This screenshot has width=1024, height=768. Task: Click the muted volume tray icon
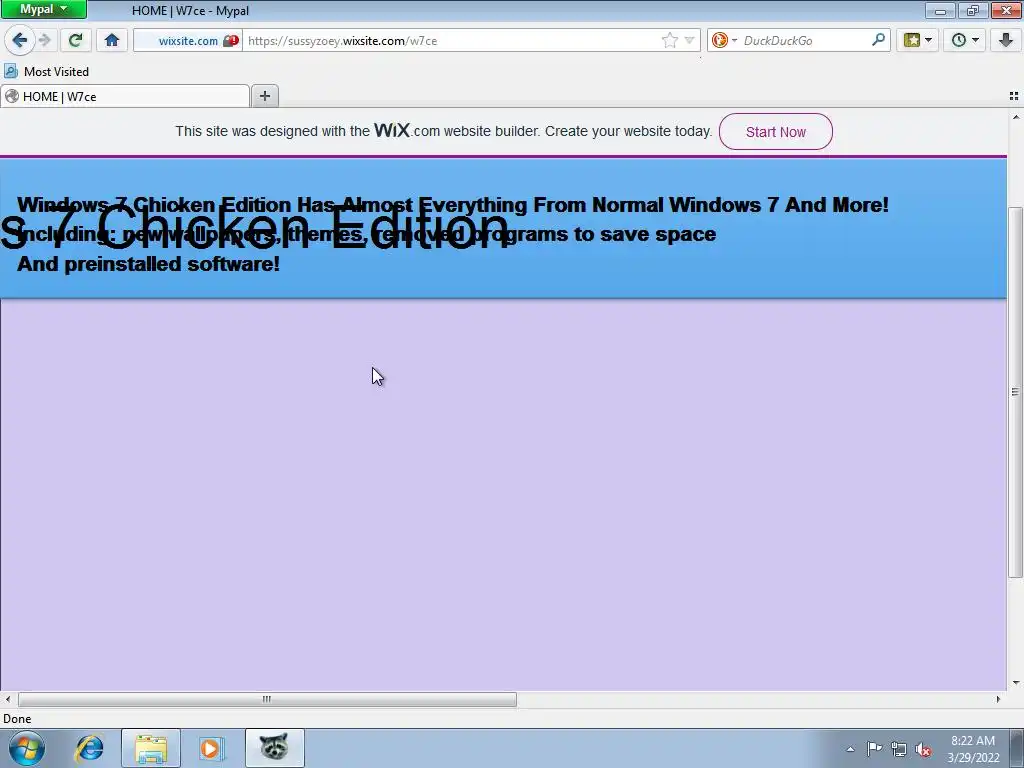tap(923, 749)
